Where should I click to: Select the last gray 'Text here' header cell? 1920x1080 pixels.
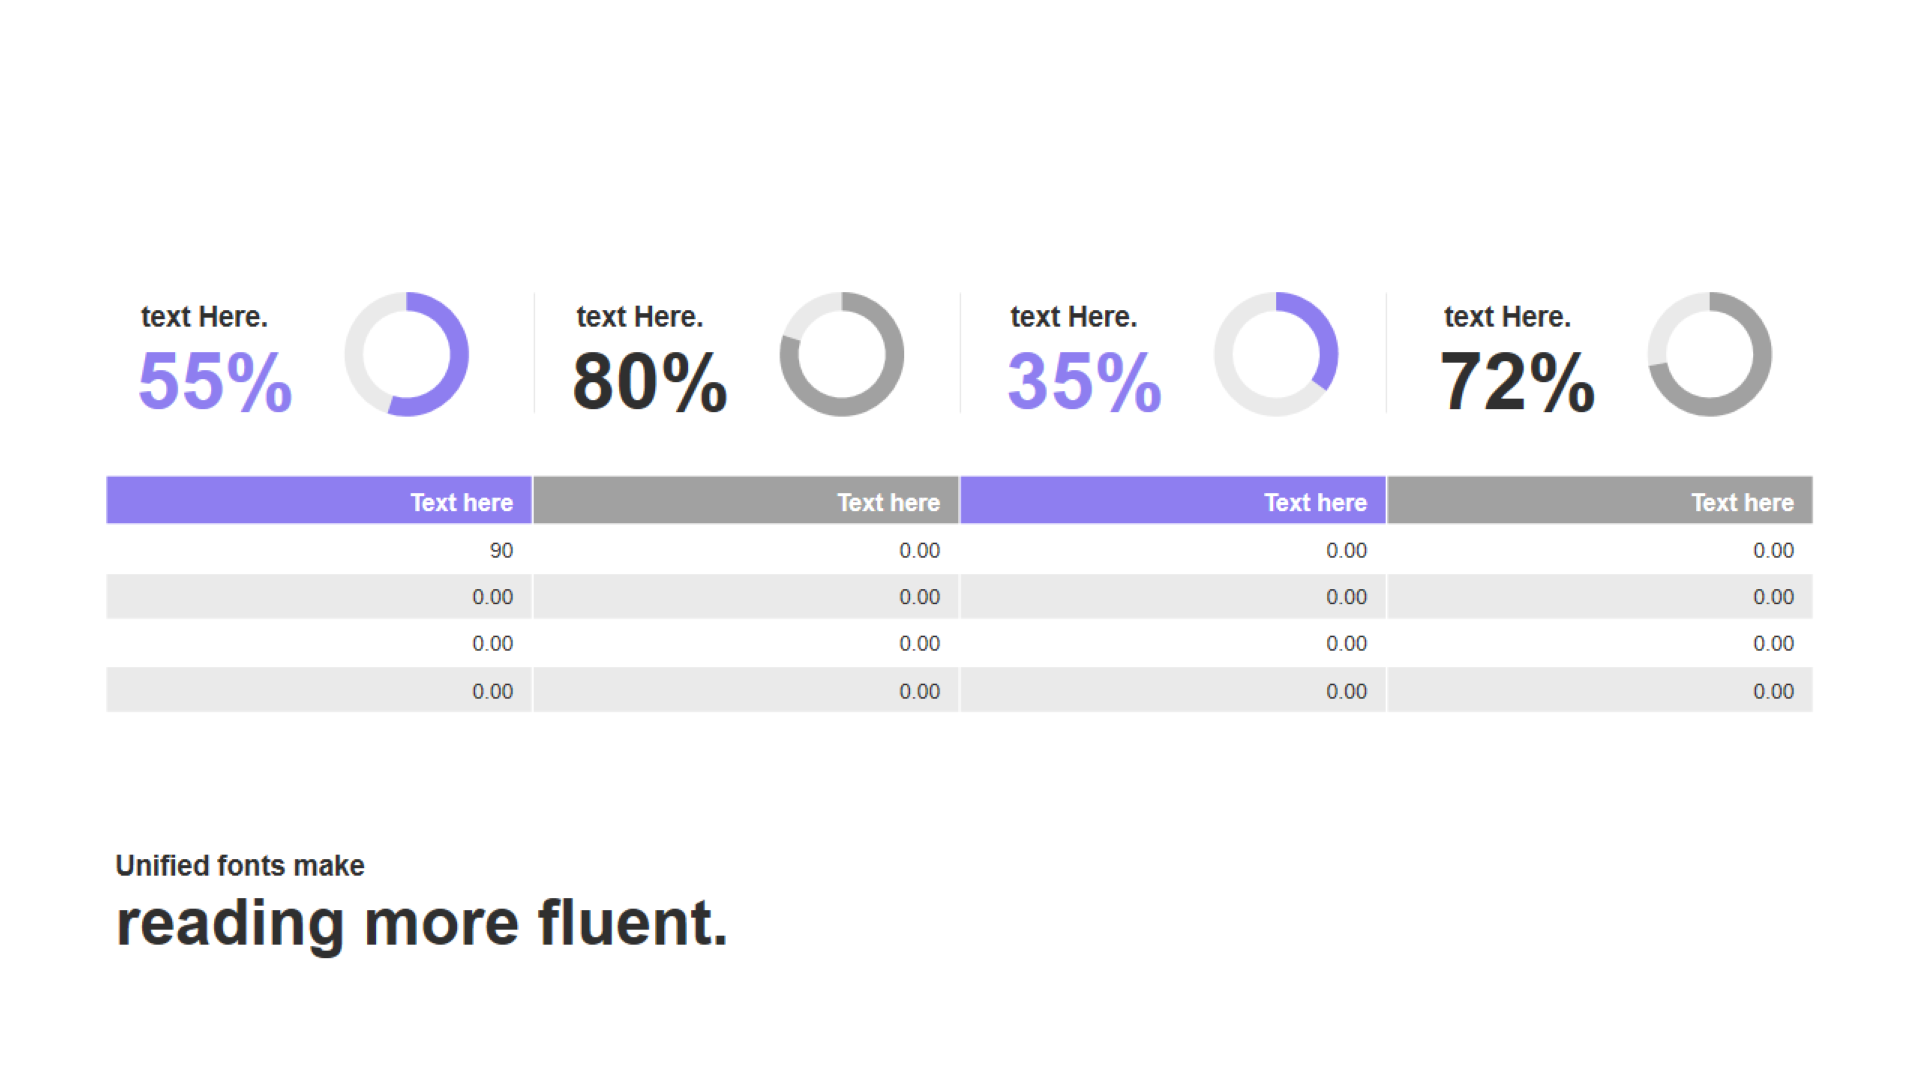(1600, 500)
